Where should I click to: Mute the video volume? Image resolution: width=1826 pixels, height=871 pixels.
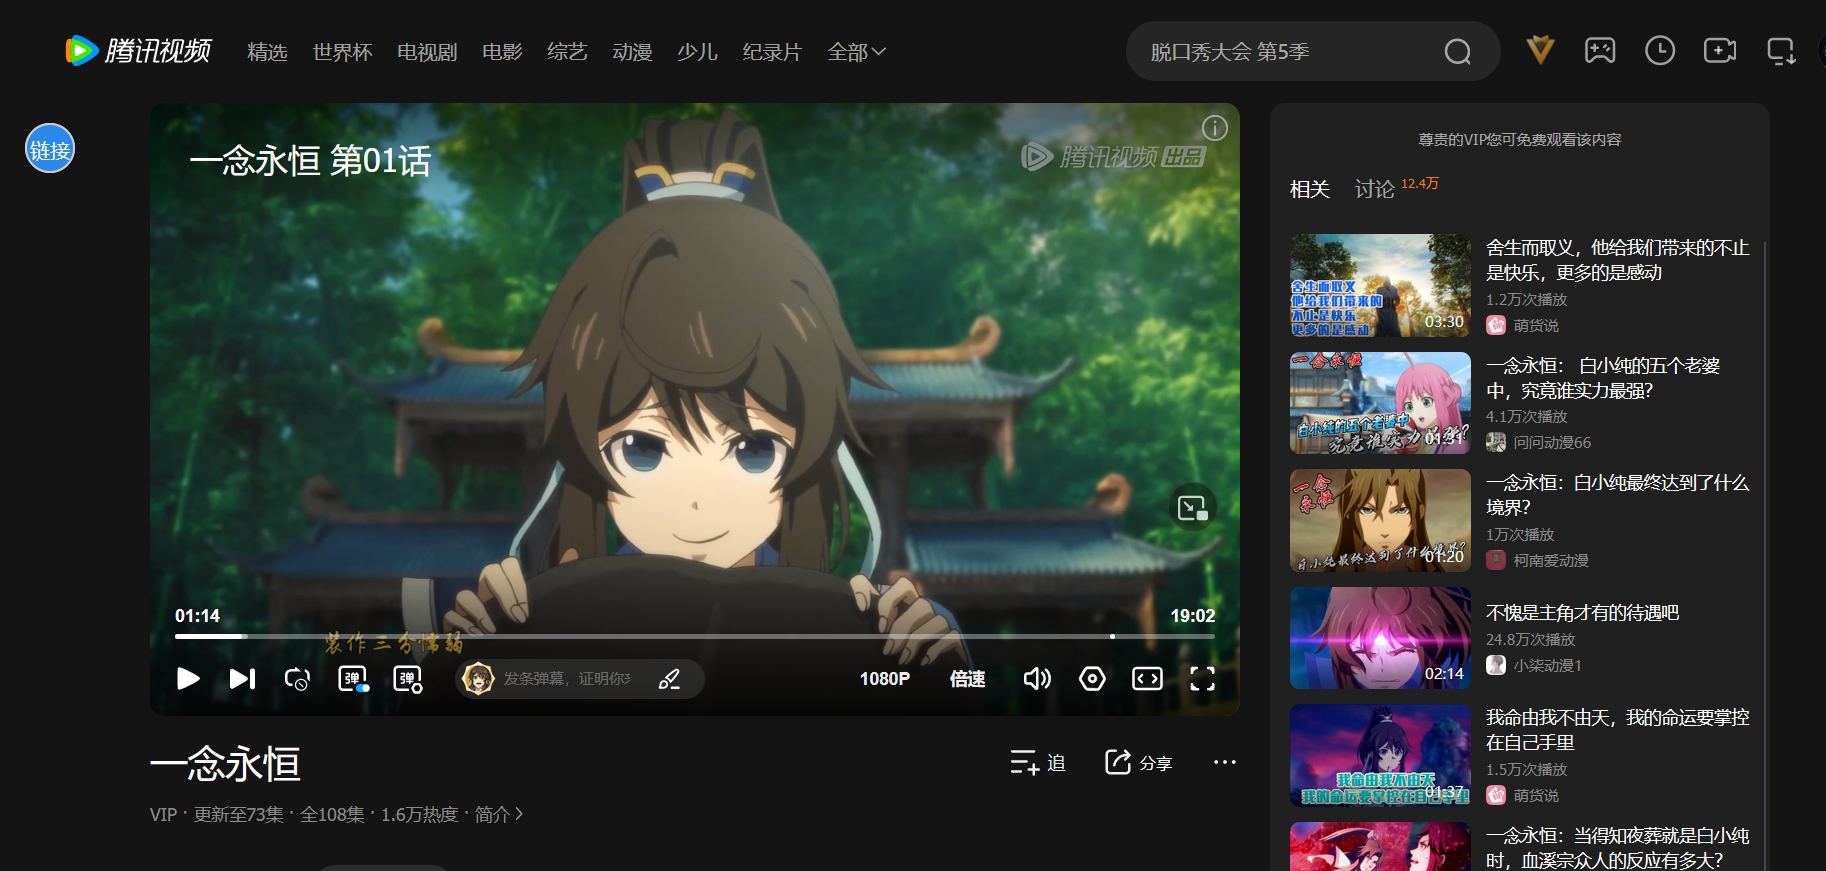pyautogui.click(x=1037, y=679)
